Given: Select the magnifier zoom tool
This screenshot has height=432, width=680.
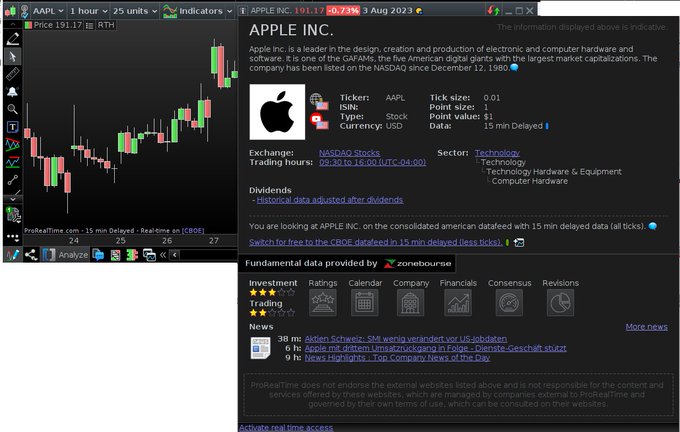Looking at the screenshot, I should pos(13,109).
